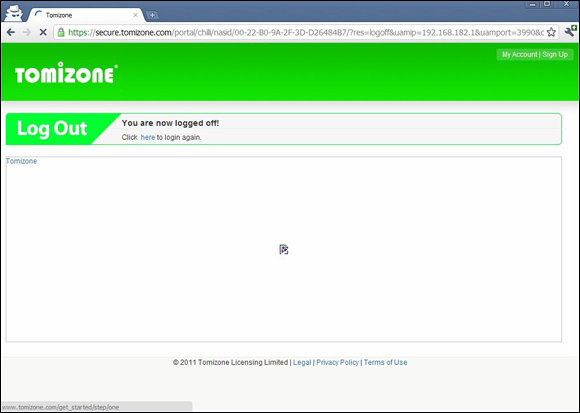
Task: Close the Tomizone tab
Action: click(x=135, y=15)
